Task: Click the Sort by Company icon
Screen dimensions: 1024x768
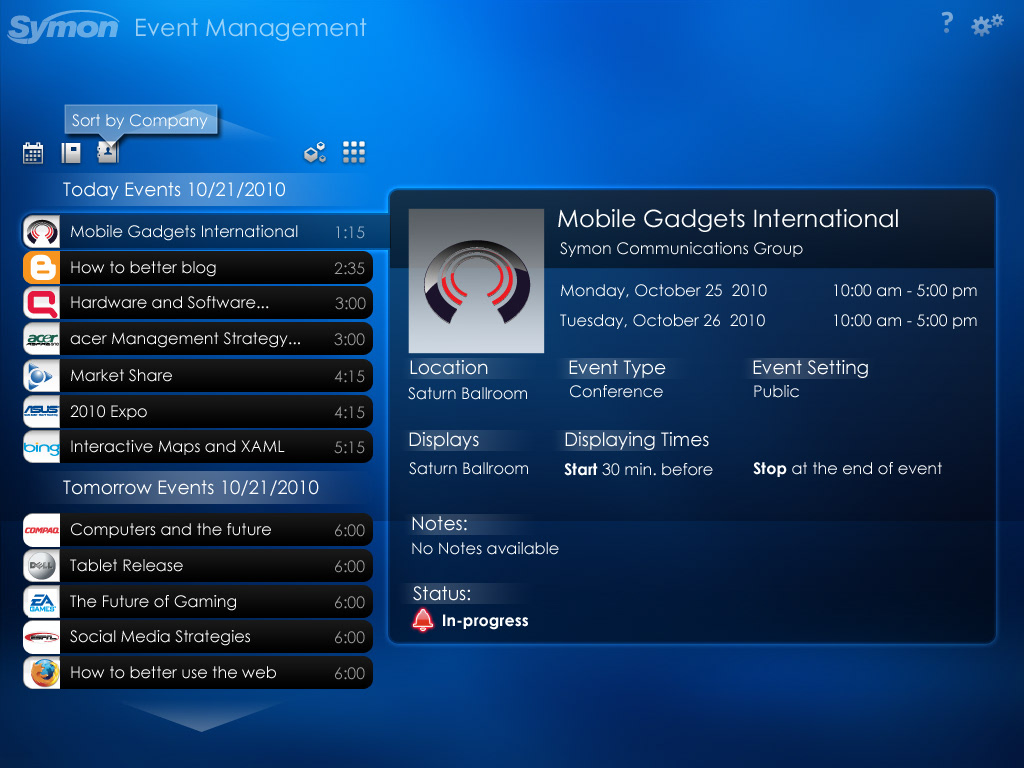Action: pyautogui.click(x=107, y=152)
